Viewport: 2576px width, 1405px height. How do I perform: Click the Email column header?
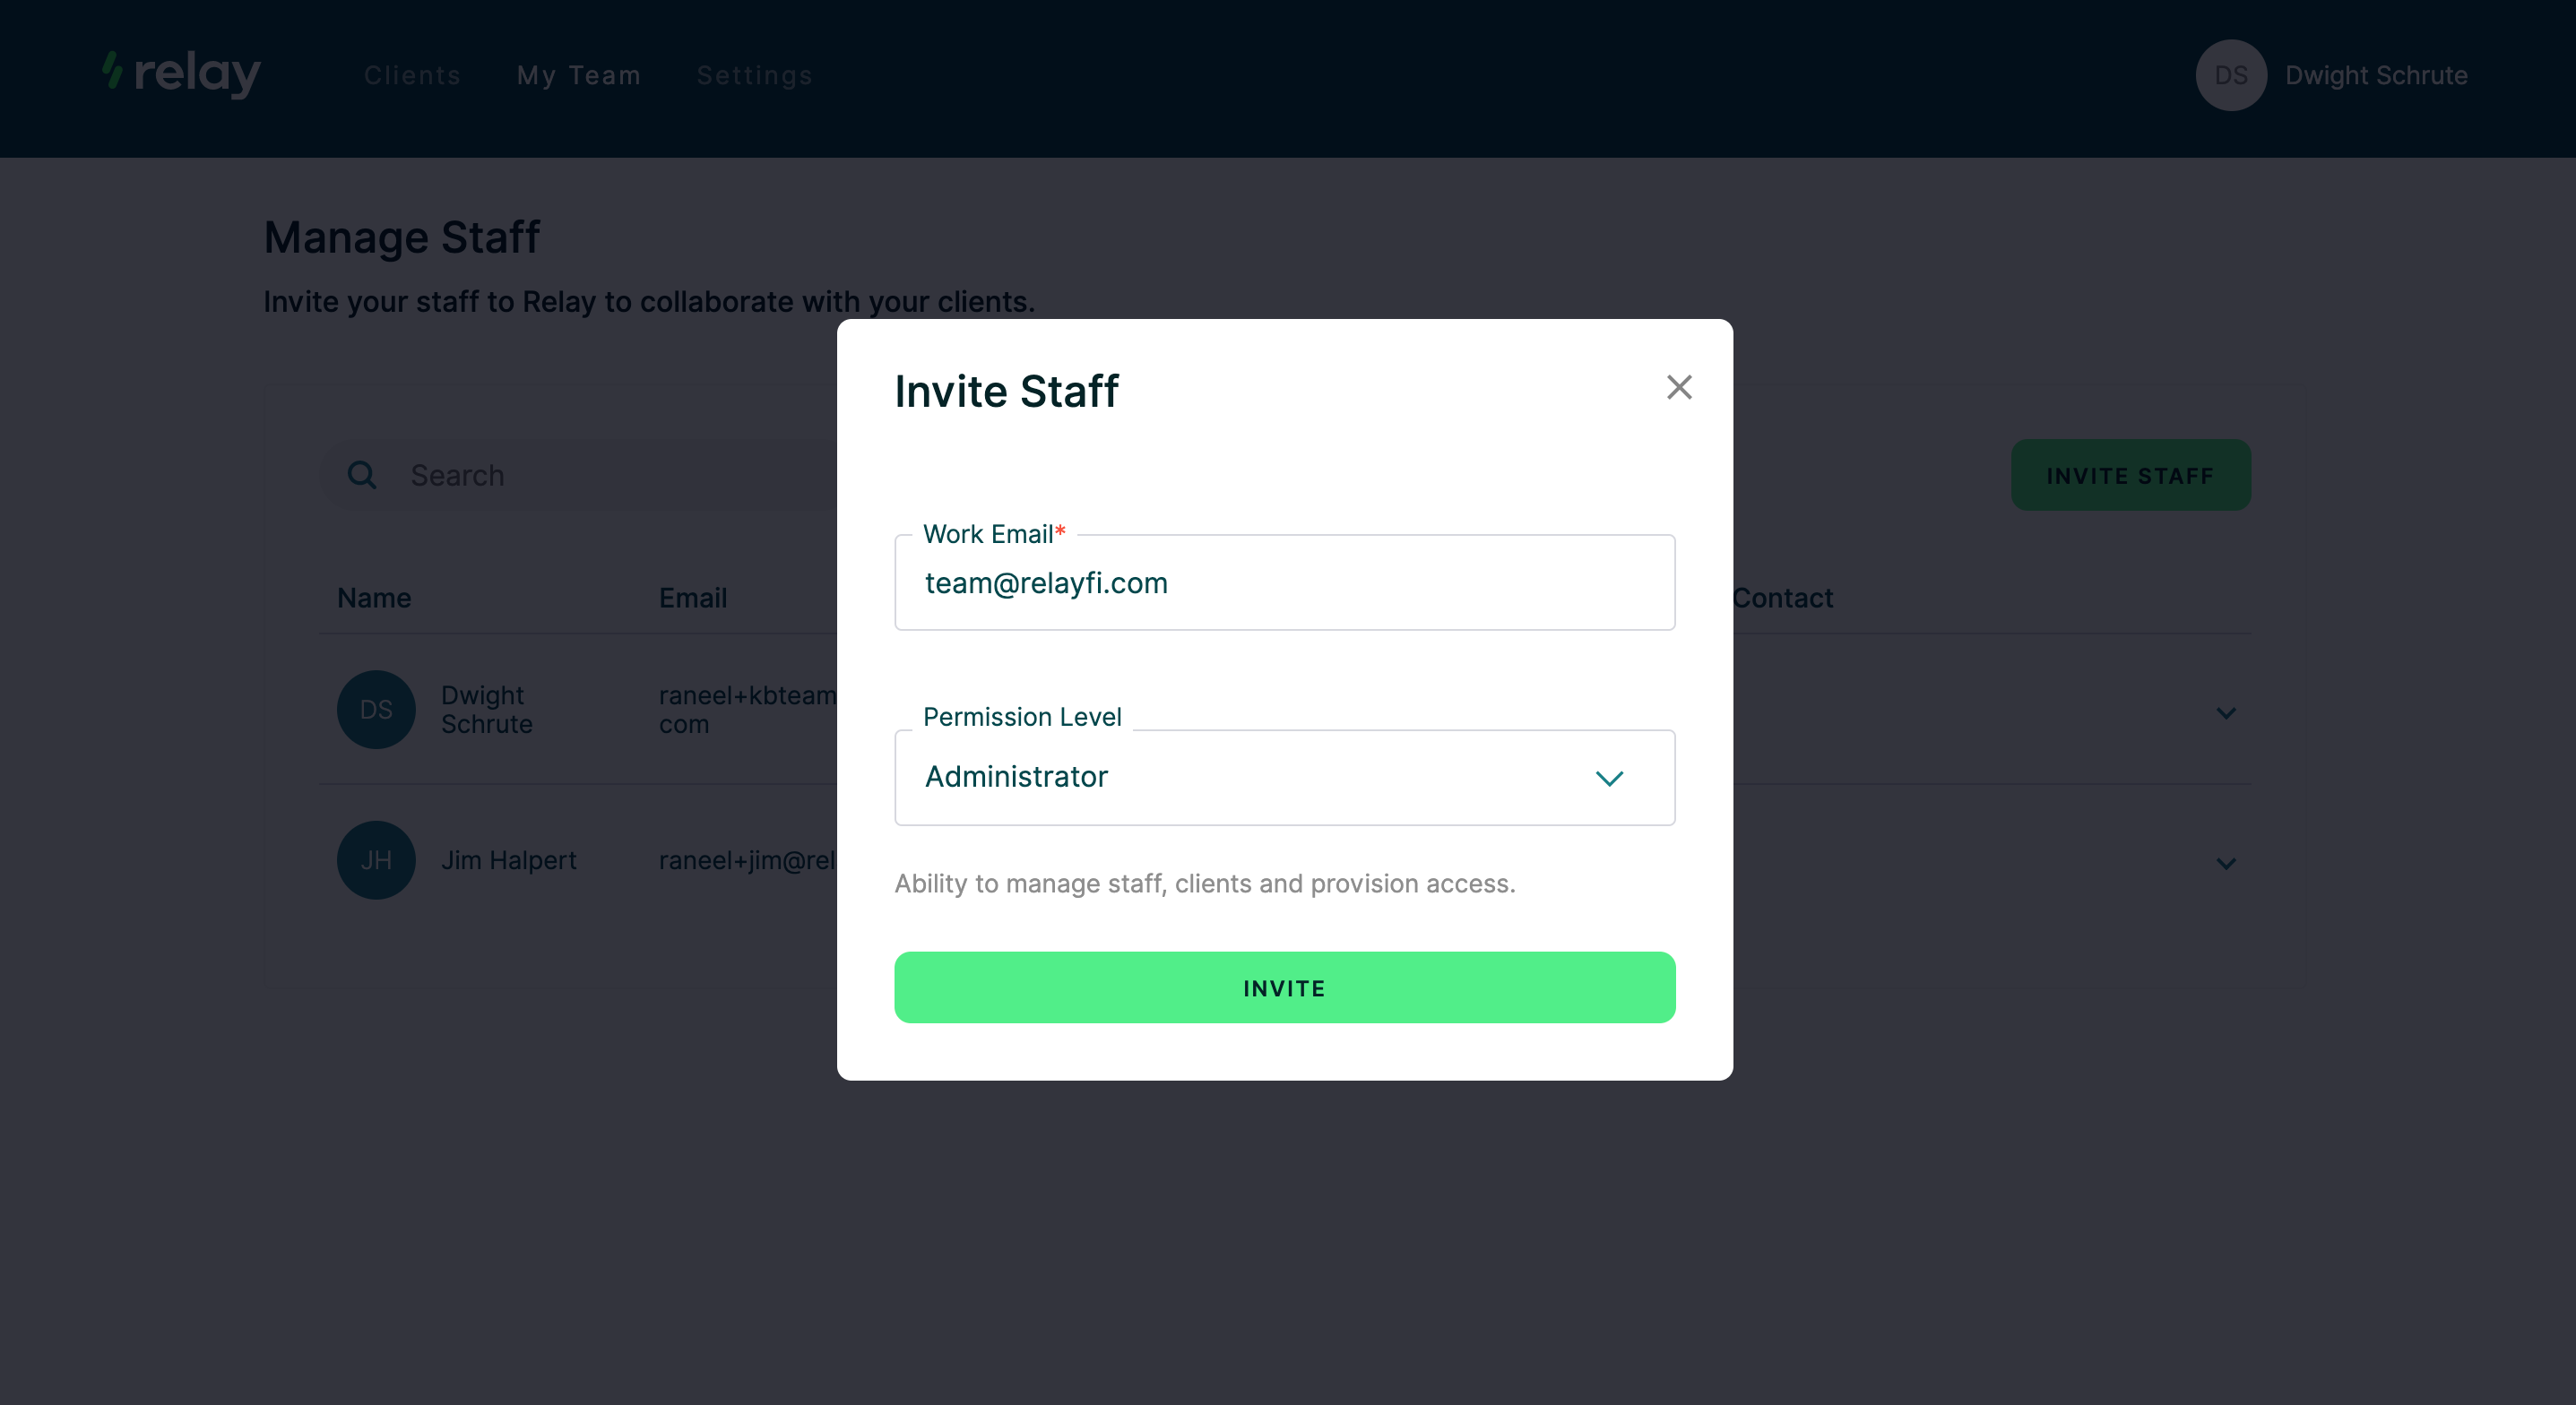pos(692,598)
